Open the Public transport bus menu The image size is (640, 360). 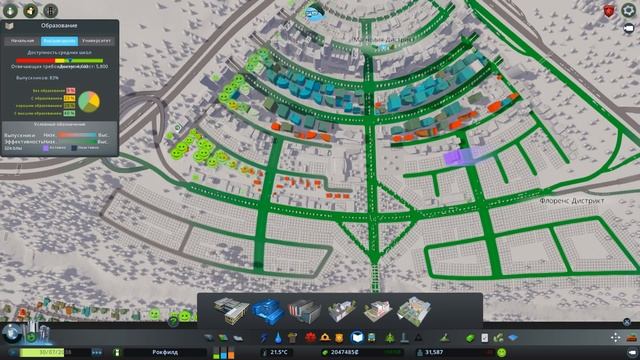[372, 338]
